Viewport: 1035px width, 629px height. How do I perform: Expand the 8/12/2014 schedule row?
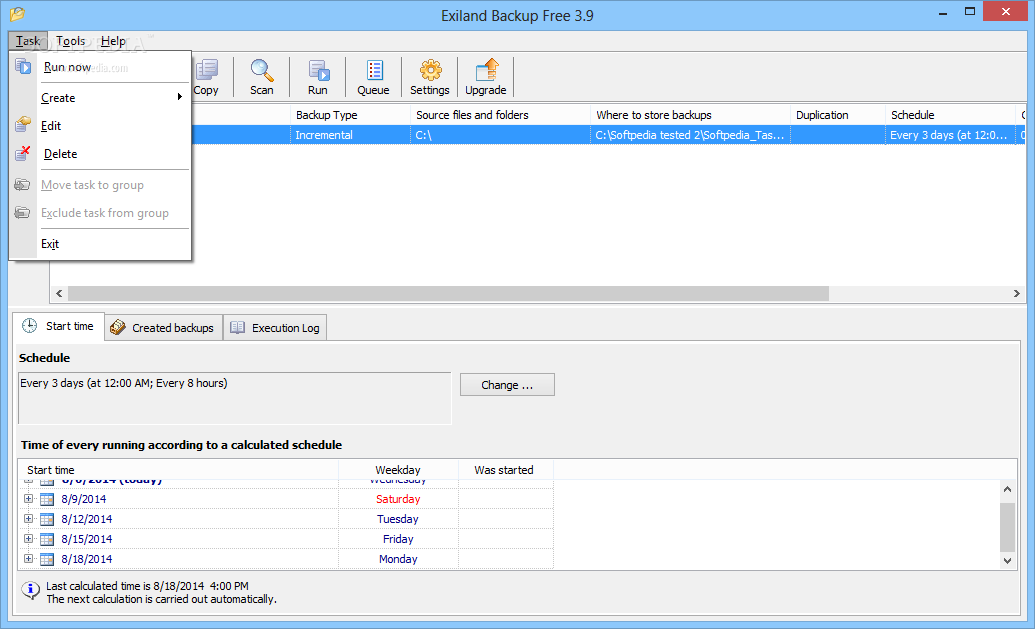[x=28, y=519]
